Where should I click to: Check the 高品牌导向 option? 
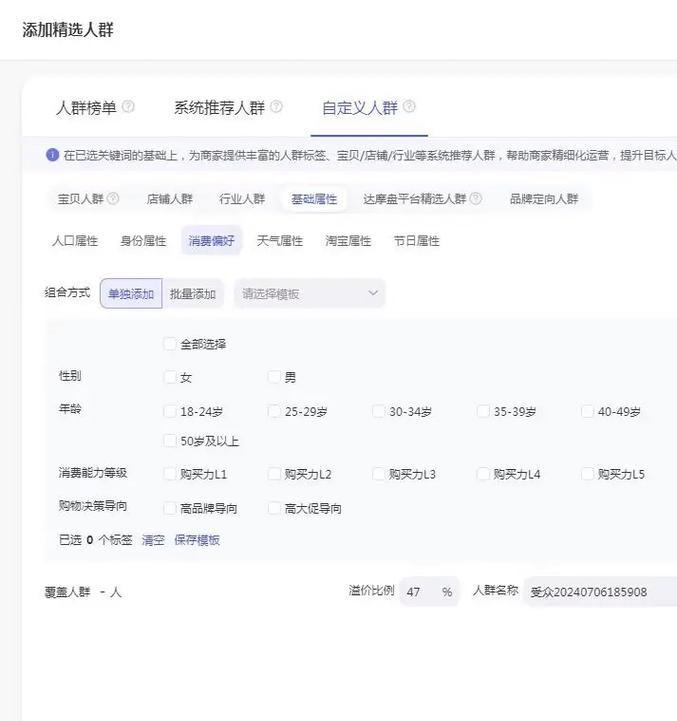pyautogui.click(x=170, y=508)
